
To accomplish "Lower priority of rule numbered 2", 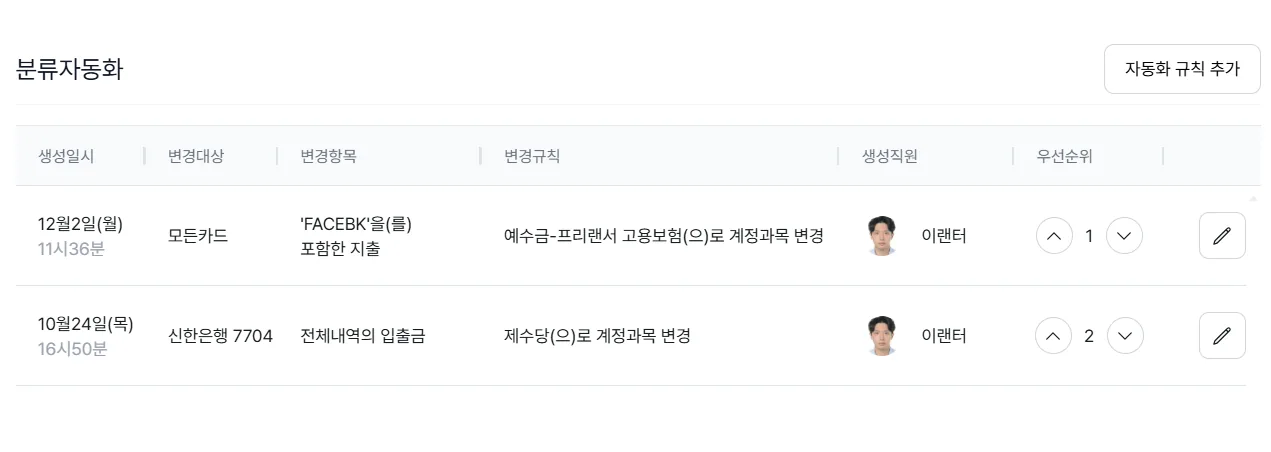I will point(1124,336).
